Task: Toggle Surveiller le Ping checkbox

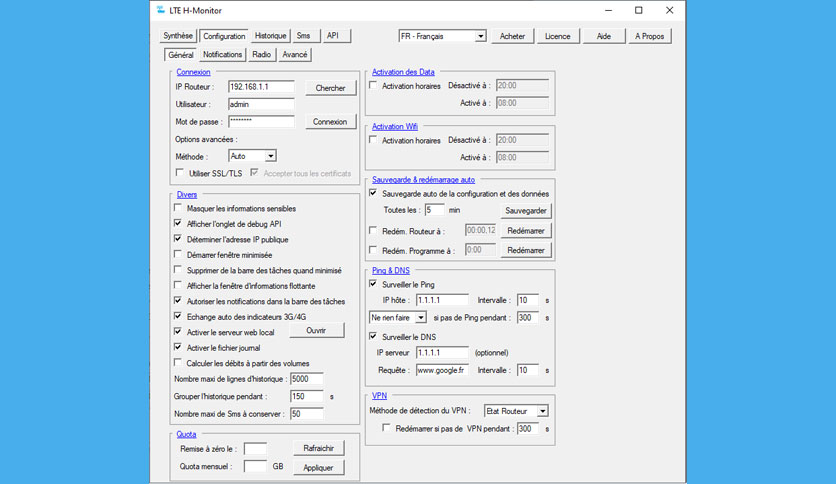Action: pos(373,284)
